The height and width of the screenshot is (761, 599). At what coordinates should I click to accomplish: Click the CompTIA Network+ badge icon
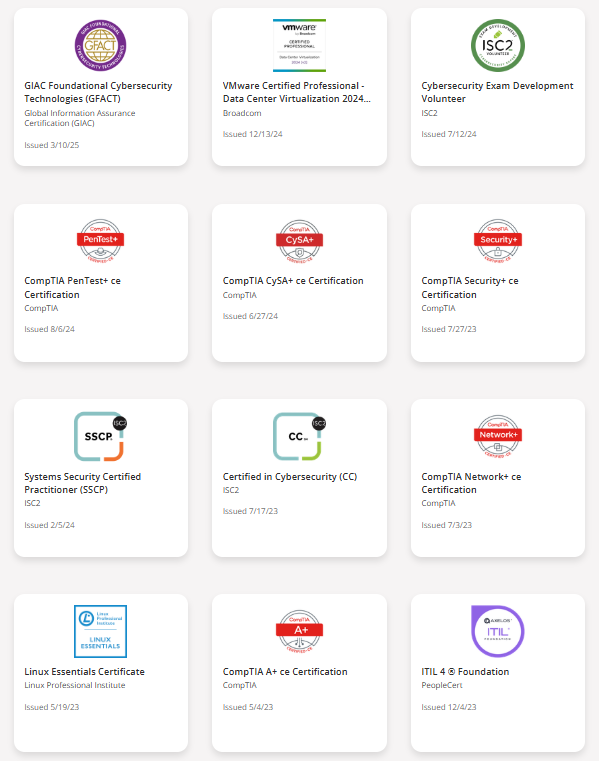click(x=498, y=436)
